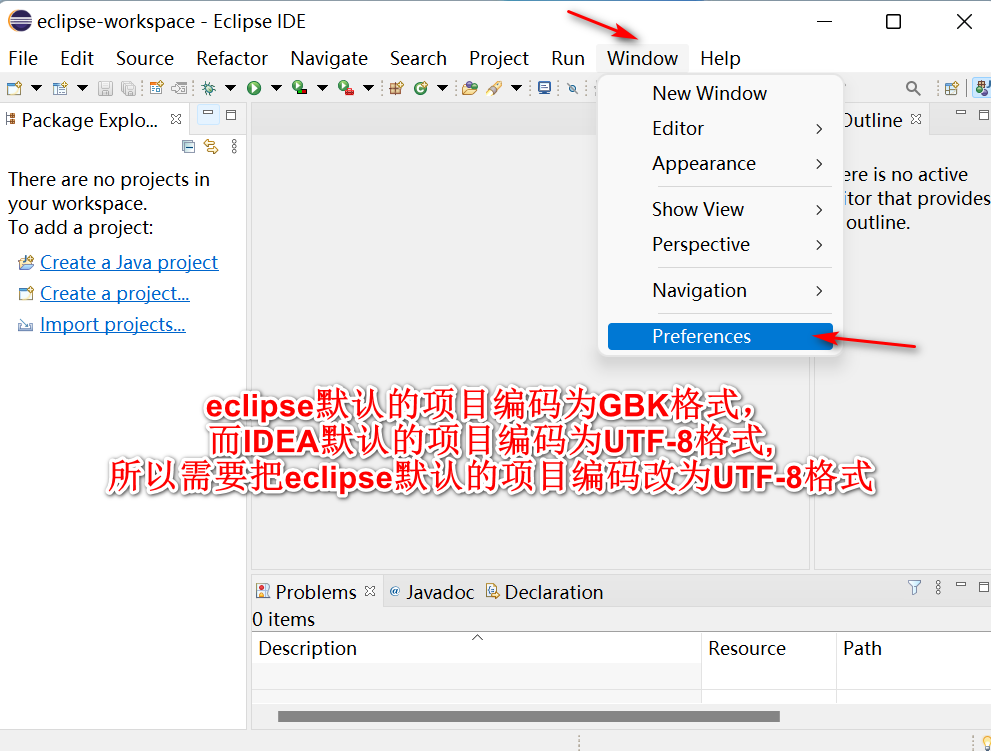Close the Outline view tab

tap(916, 119)
